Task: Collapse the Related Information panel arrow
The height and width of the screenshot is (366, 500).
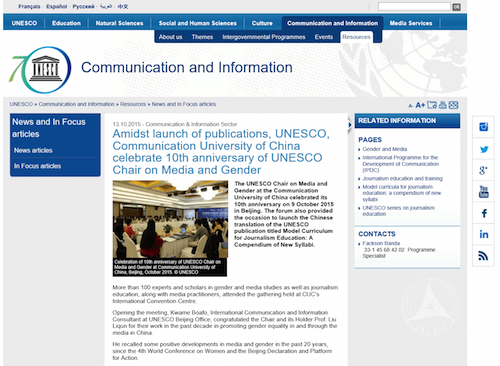Action: (350, 125)
